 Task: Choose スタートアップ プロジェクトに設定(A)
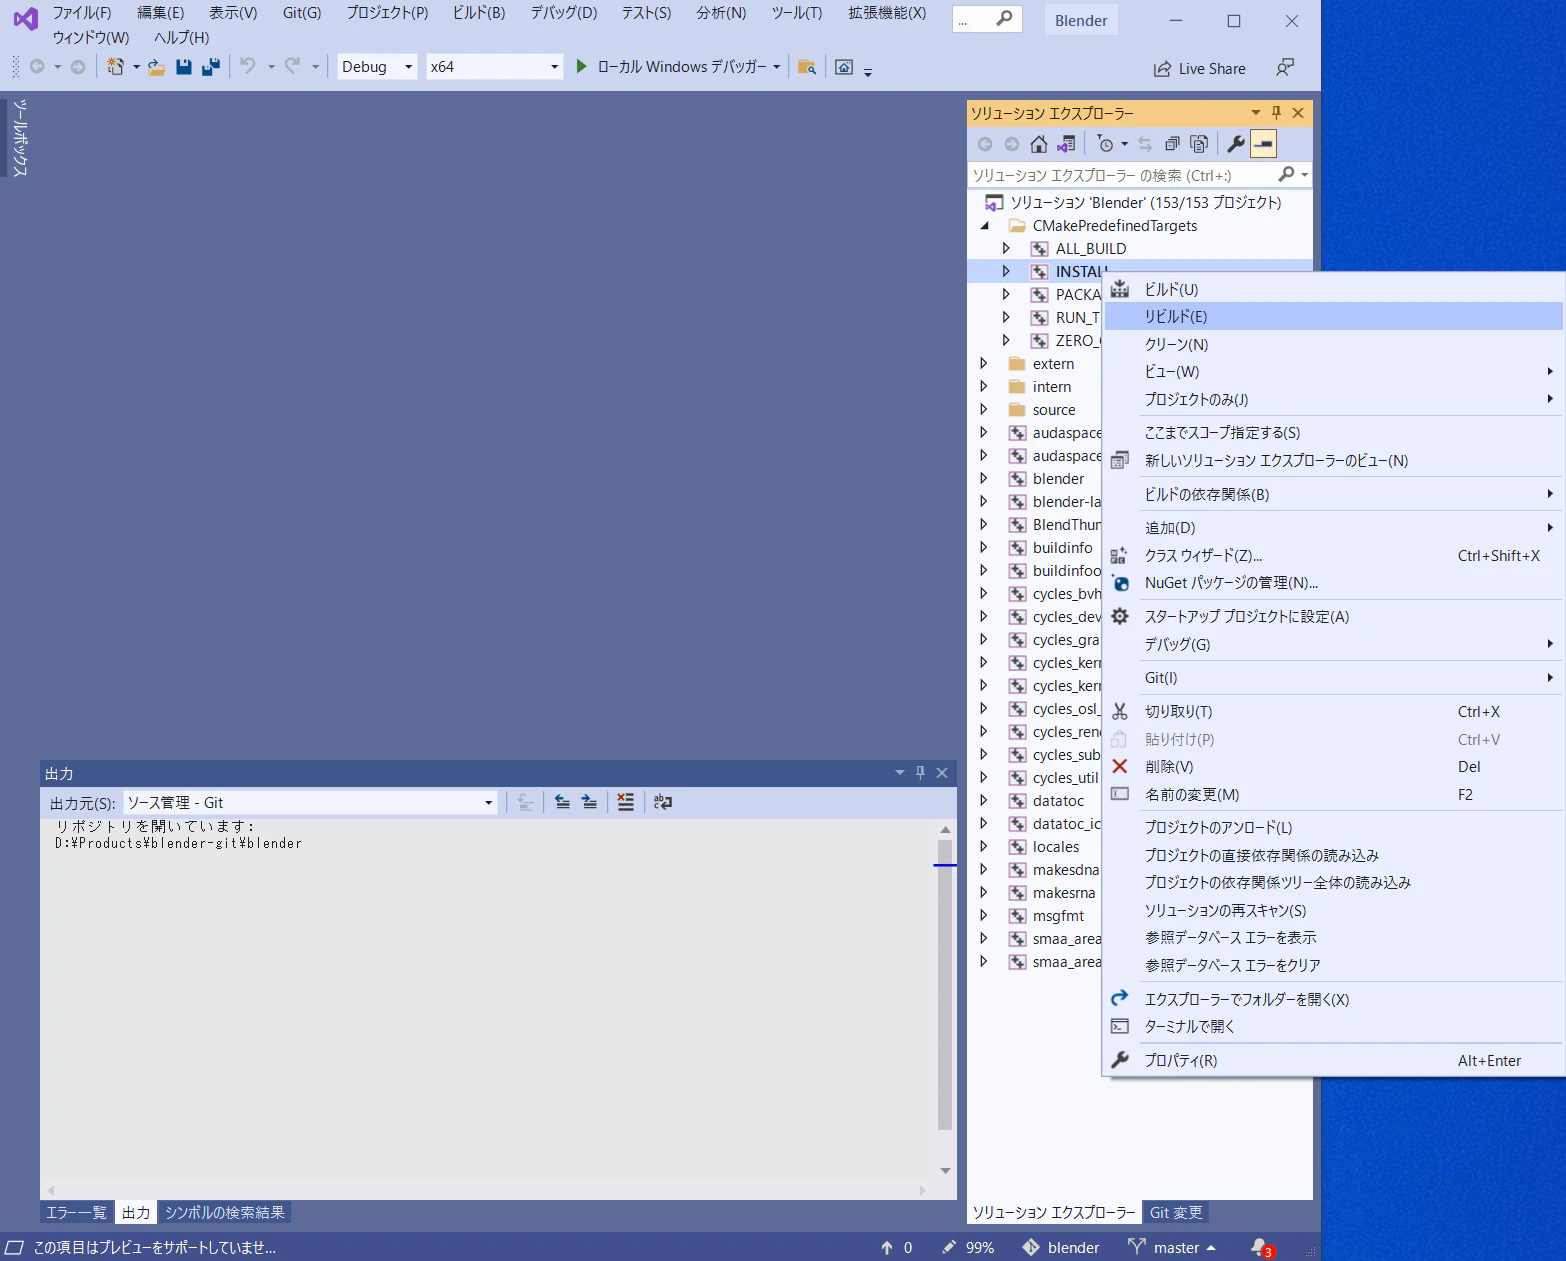[x=1333, y=616]
